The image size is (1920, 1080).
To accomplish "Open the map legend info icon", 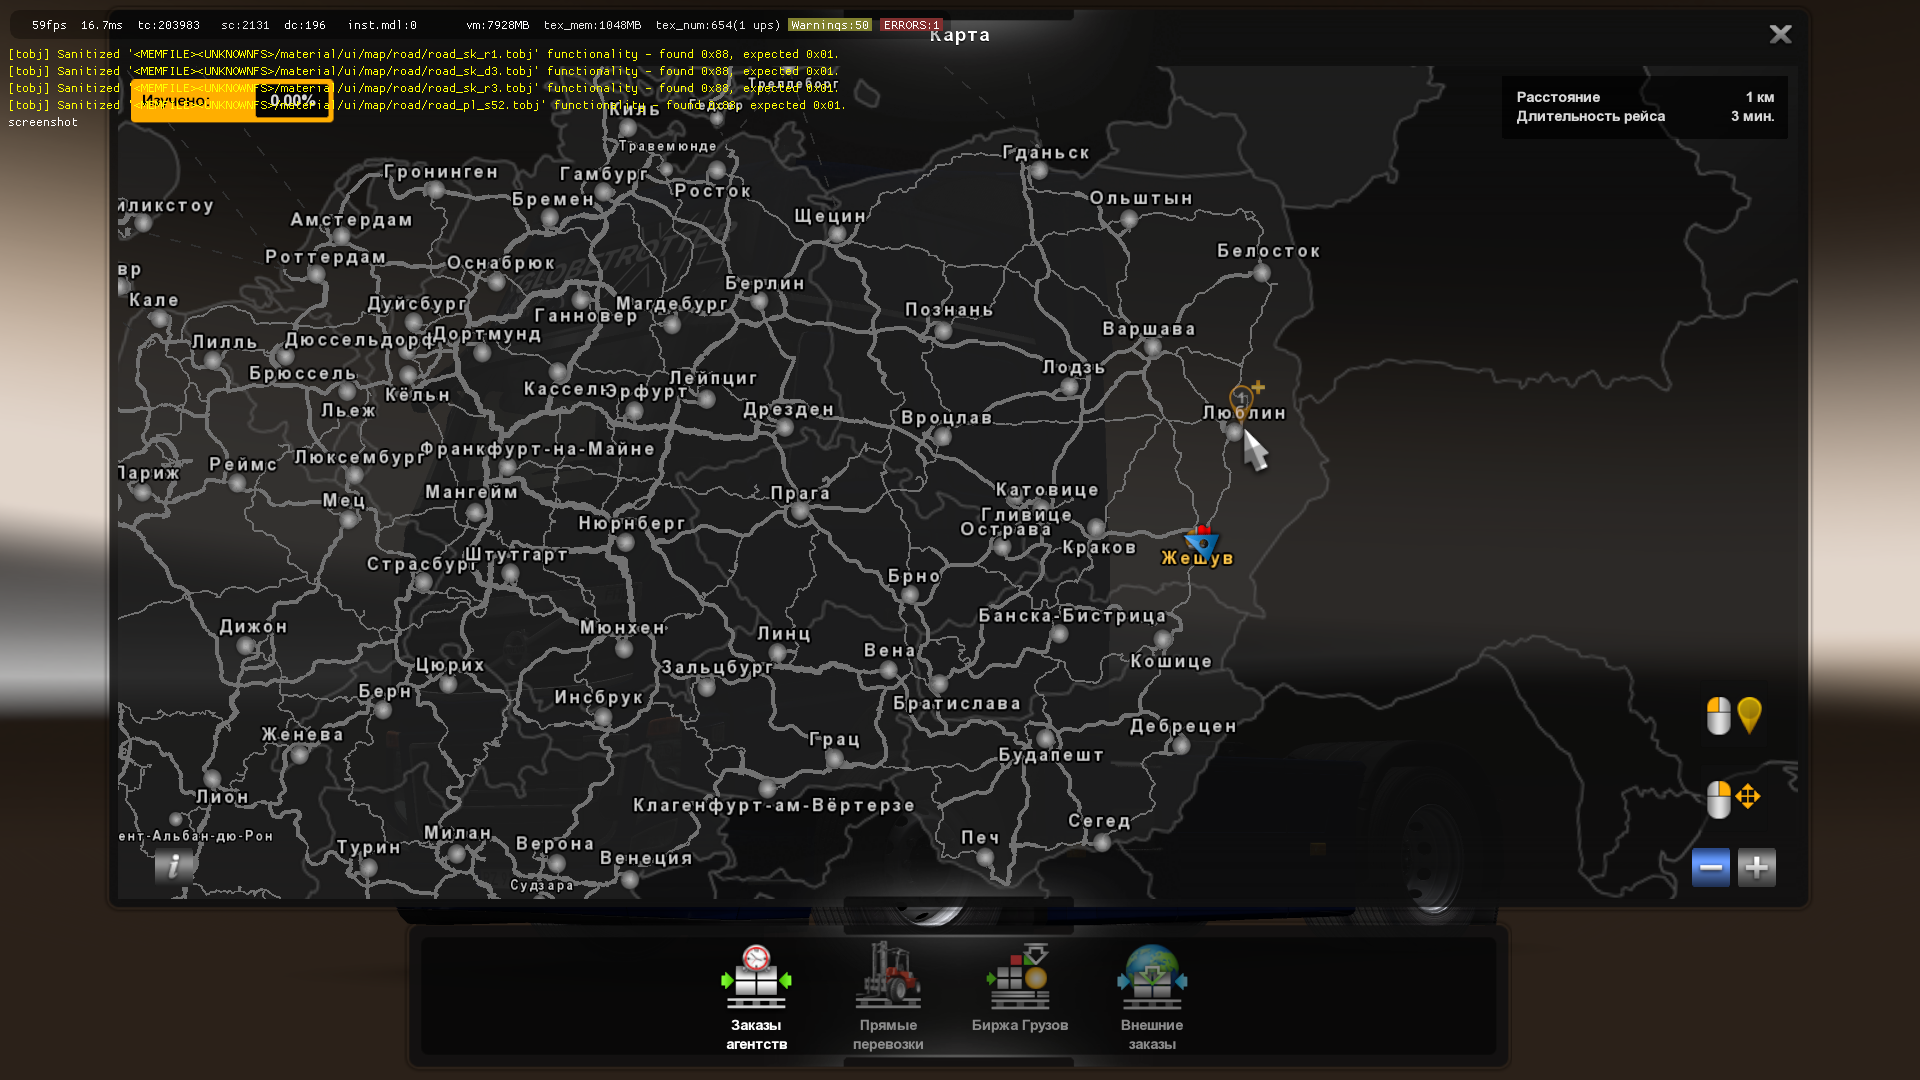I will tap(174, 865).
